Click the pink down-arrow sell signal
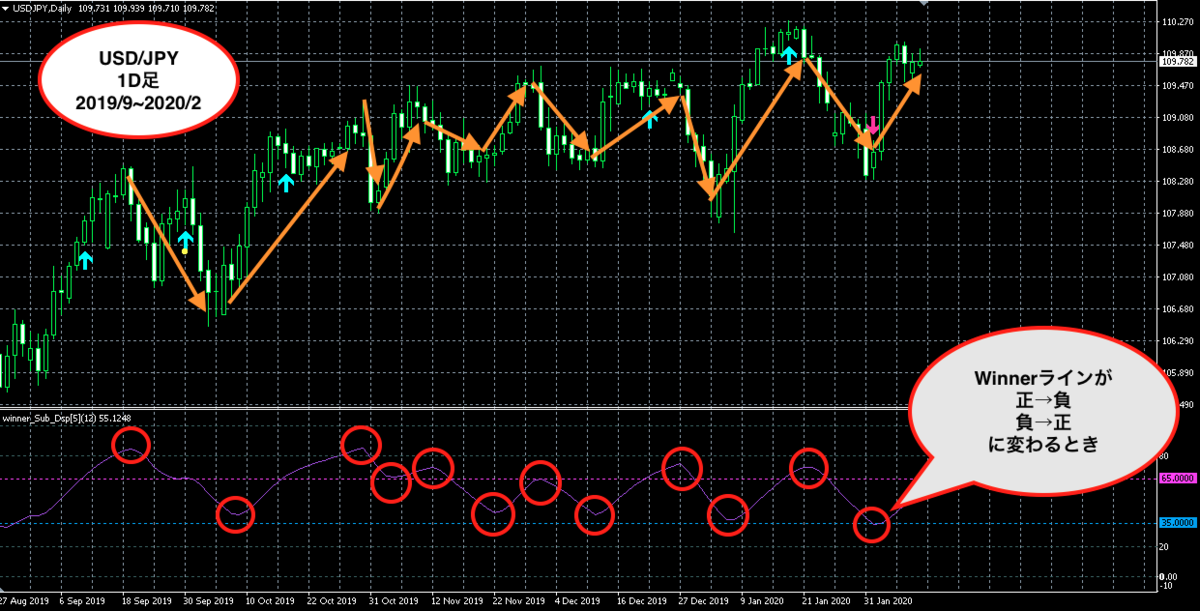1200x611 pixels. tap(873, 124)
